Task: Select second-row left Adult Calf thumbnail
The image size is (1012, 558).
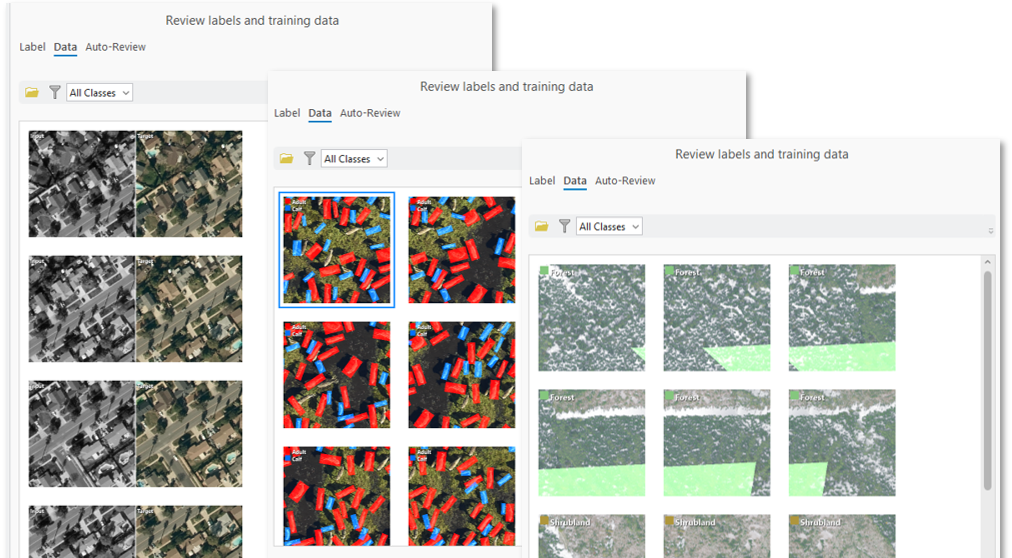Action: [x=337, y=375]
